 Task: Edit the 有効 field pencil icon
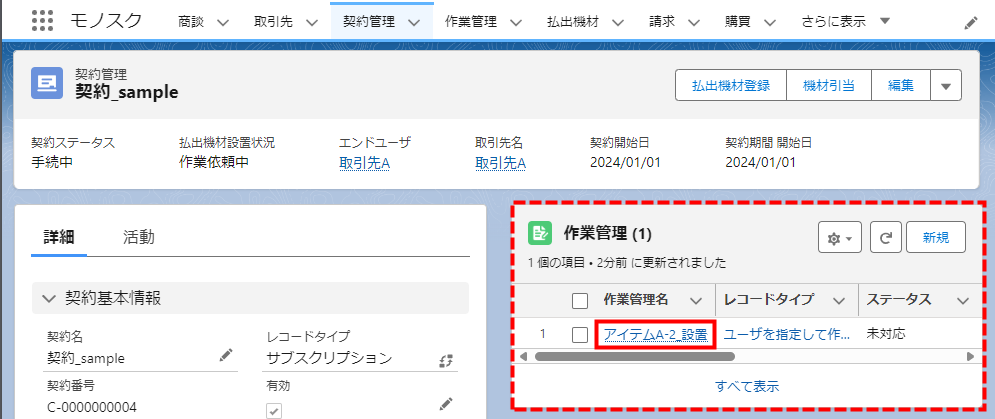446,403
